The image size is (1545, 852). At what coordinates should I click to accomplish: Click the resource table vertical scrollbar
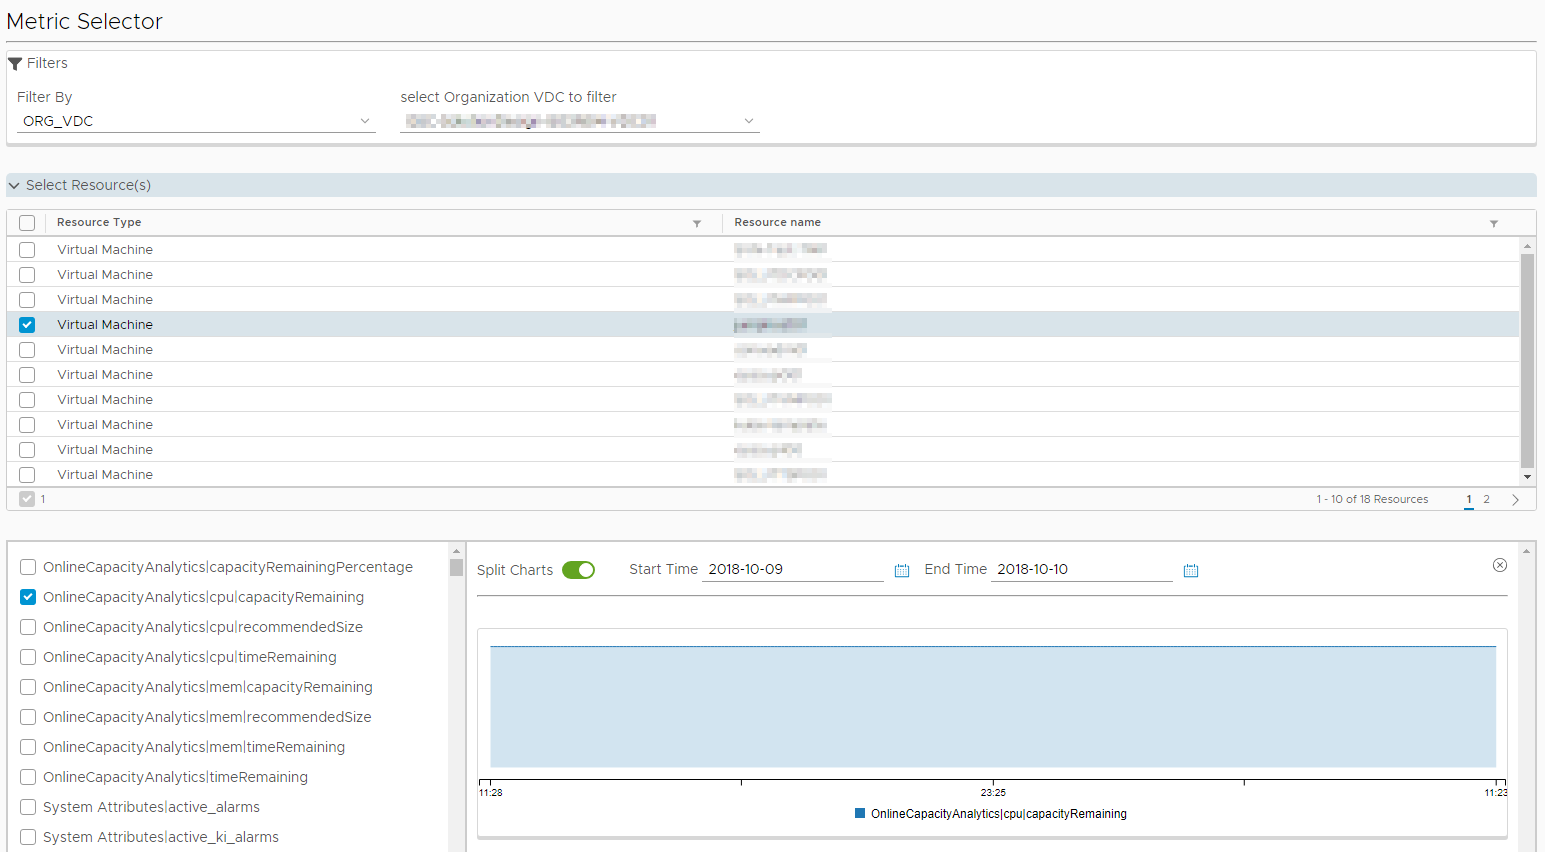click(1527, 360)
